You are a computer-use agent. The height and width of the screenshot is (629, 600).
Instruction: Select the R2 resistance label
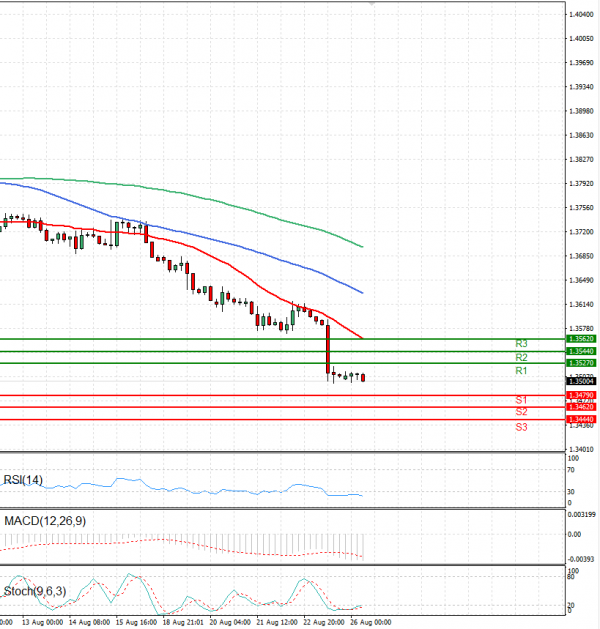pos(521,357)
